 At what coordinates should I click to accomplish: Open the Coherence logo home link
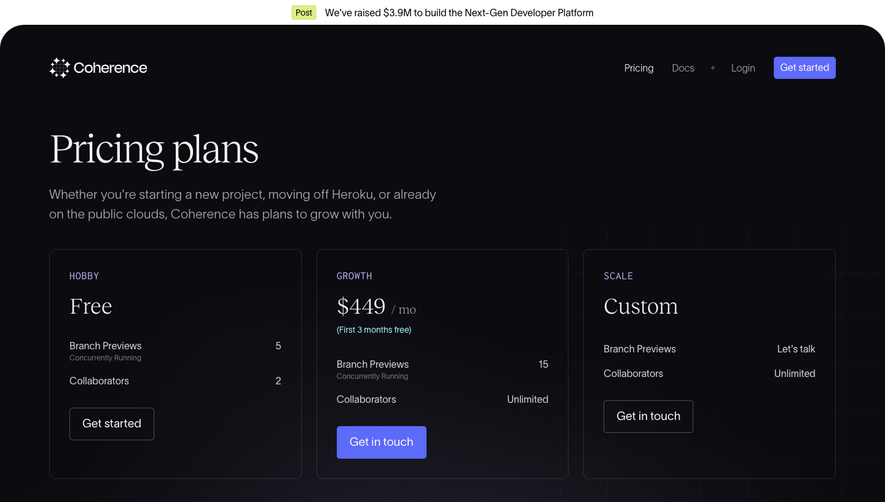point(98,68)
